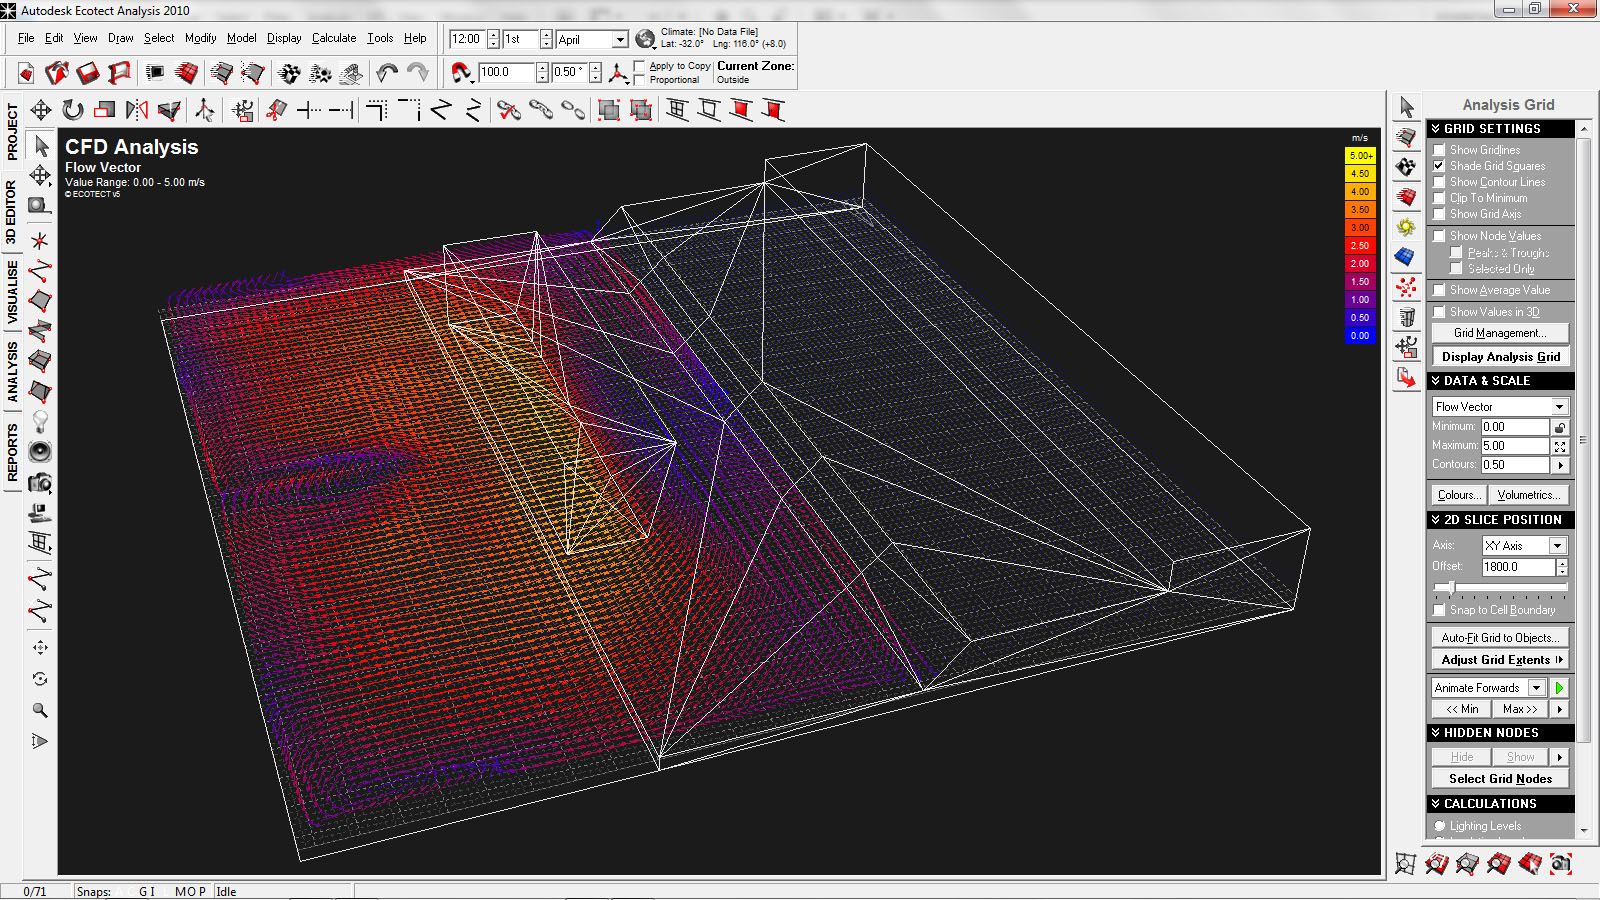Check Show Node Values

coord(1439,236)
